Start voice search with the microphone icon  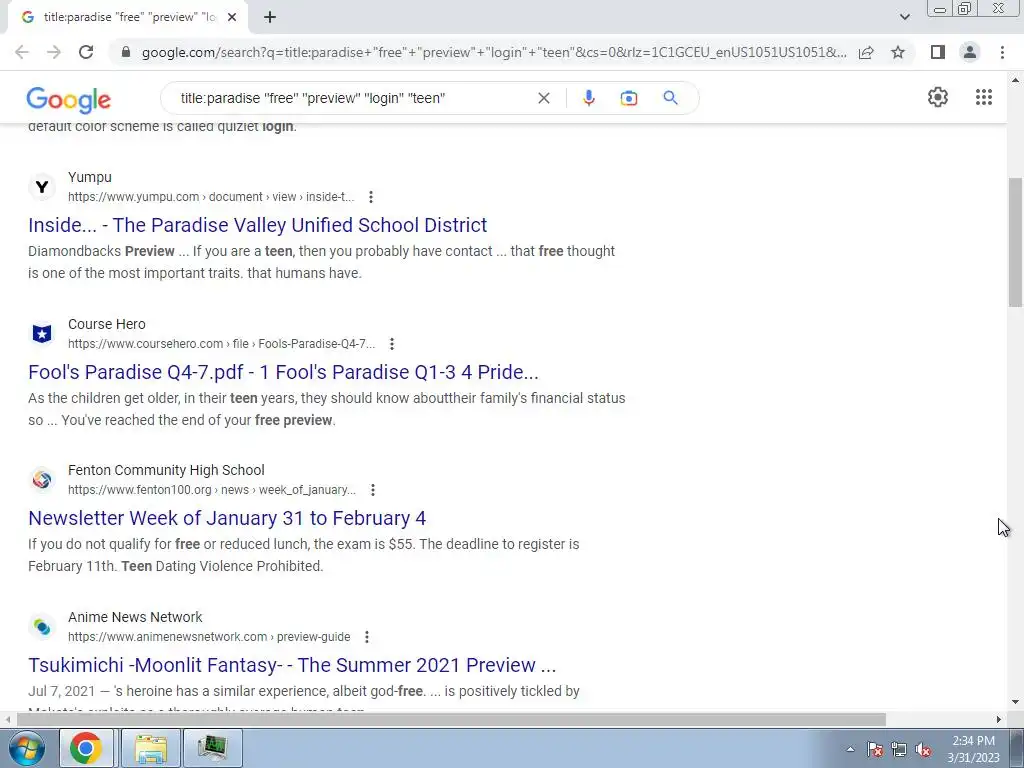click(x=588, y=98)
